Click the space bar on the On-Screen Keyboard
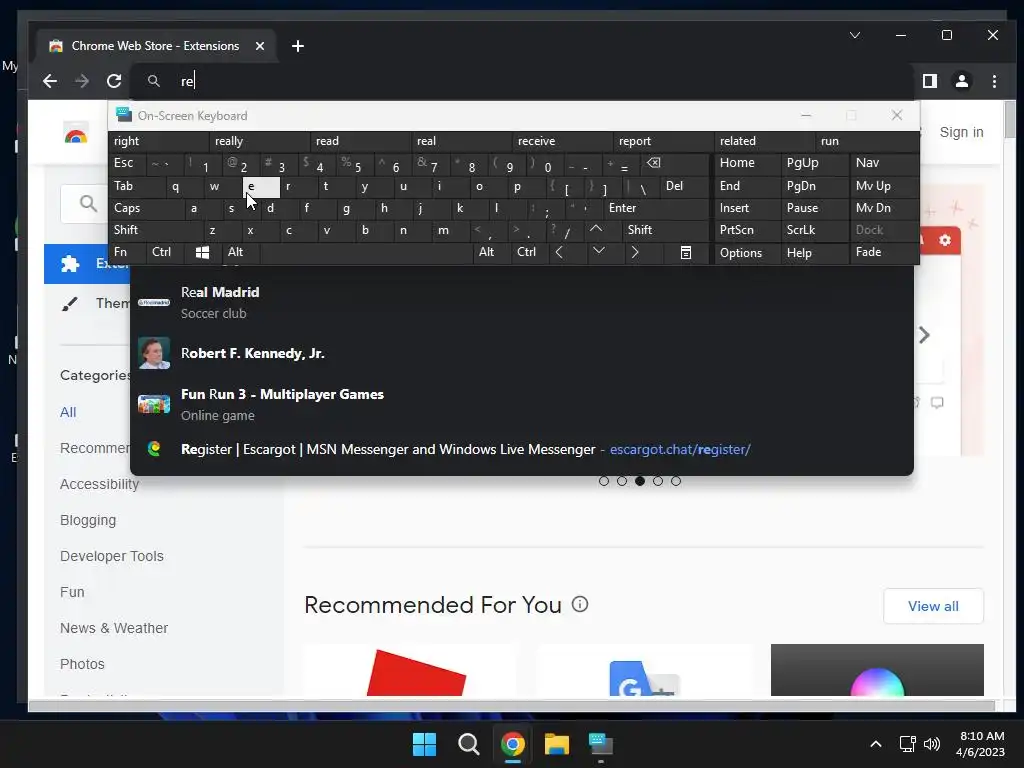 point(366,252)
